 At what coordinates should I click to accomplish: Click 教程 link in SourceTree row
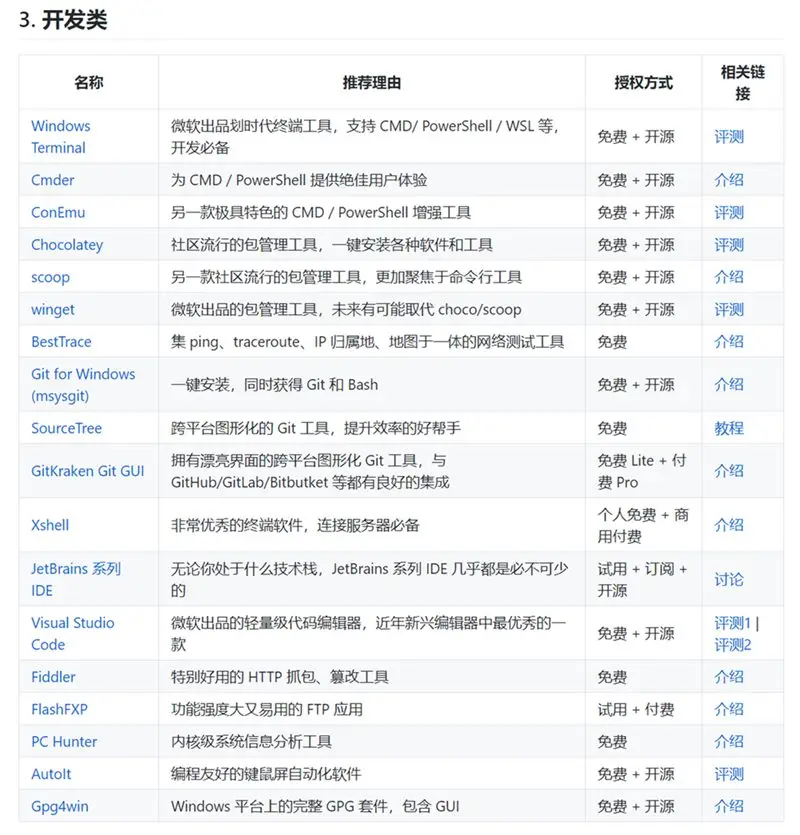(729, 428)
